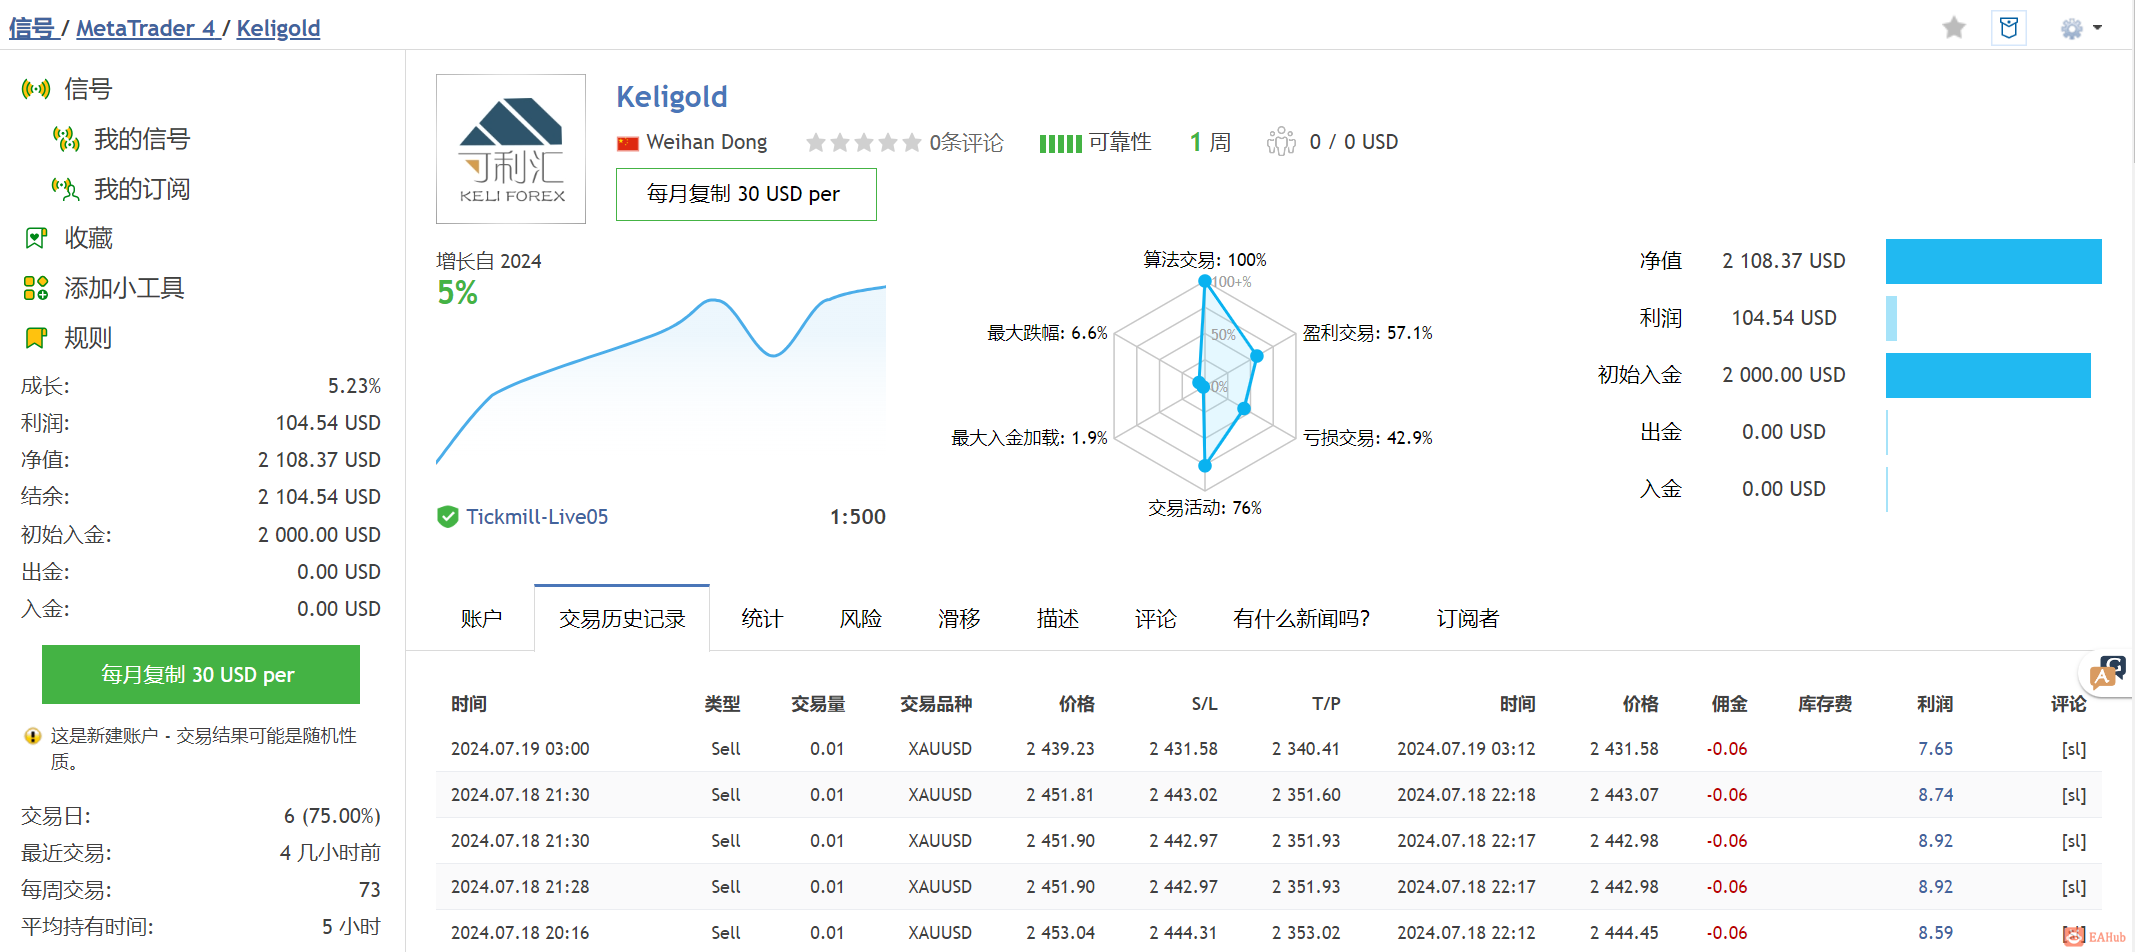Open 规则 in the sidebar
This screenshot has width=2135, height=952.
point(88,338)
